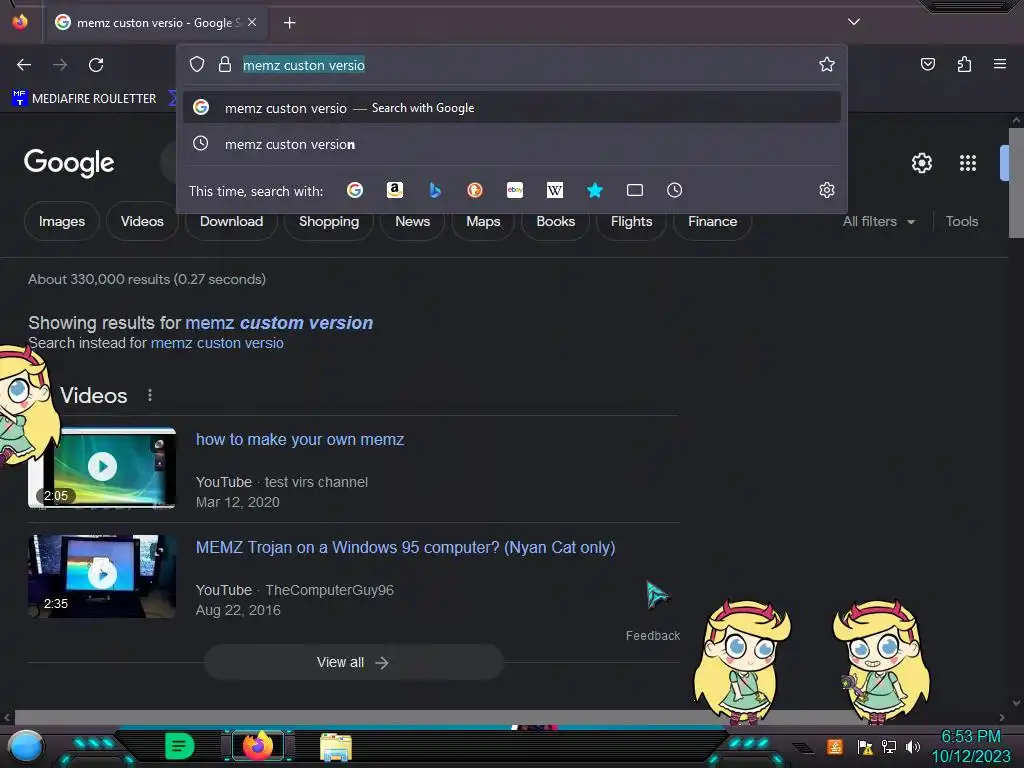Open the MEDIAFIRE ROULETTER bookmark
This screenshot has height=768, width=1024.
tap(84, 99)
